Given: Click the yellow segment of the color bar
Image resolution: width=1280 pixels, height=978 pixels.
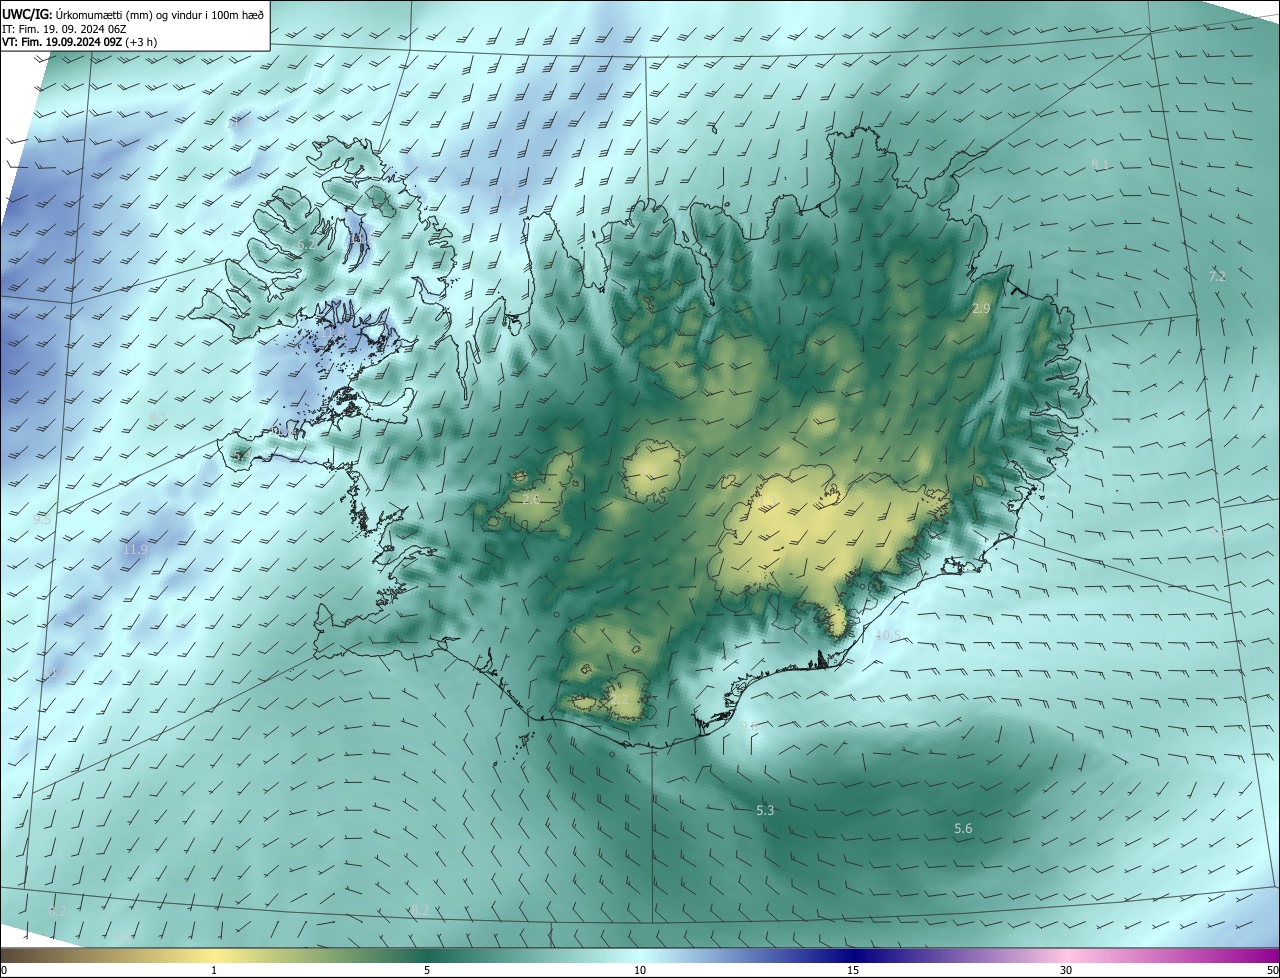Looking at the screenshot, I should [x=214, y=956].
